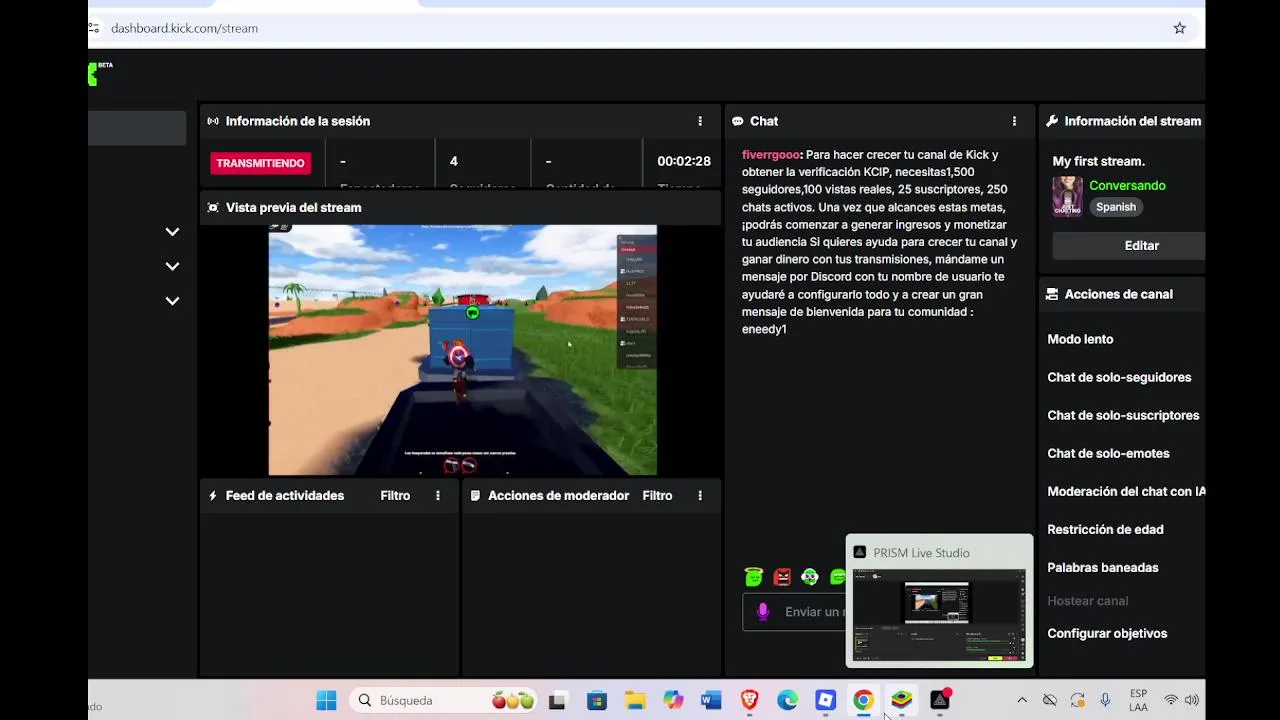Expand the first sidebar chevron
This screenshot has width=1280, height=720.
(172, 232)
